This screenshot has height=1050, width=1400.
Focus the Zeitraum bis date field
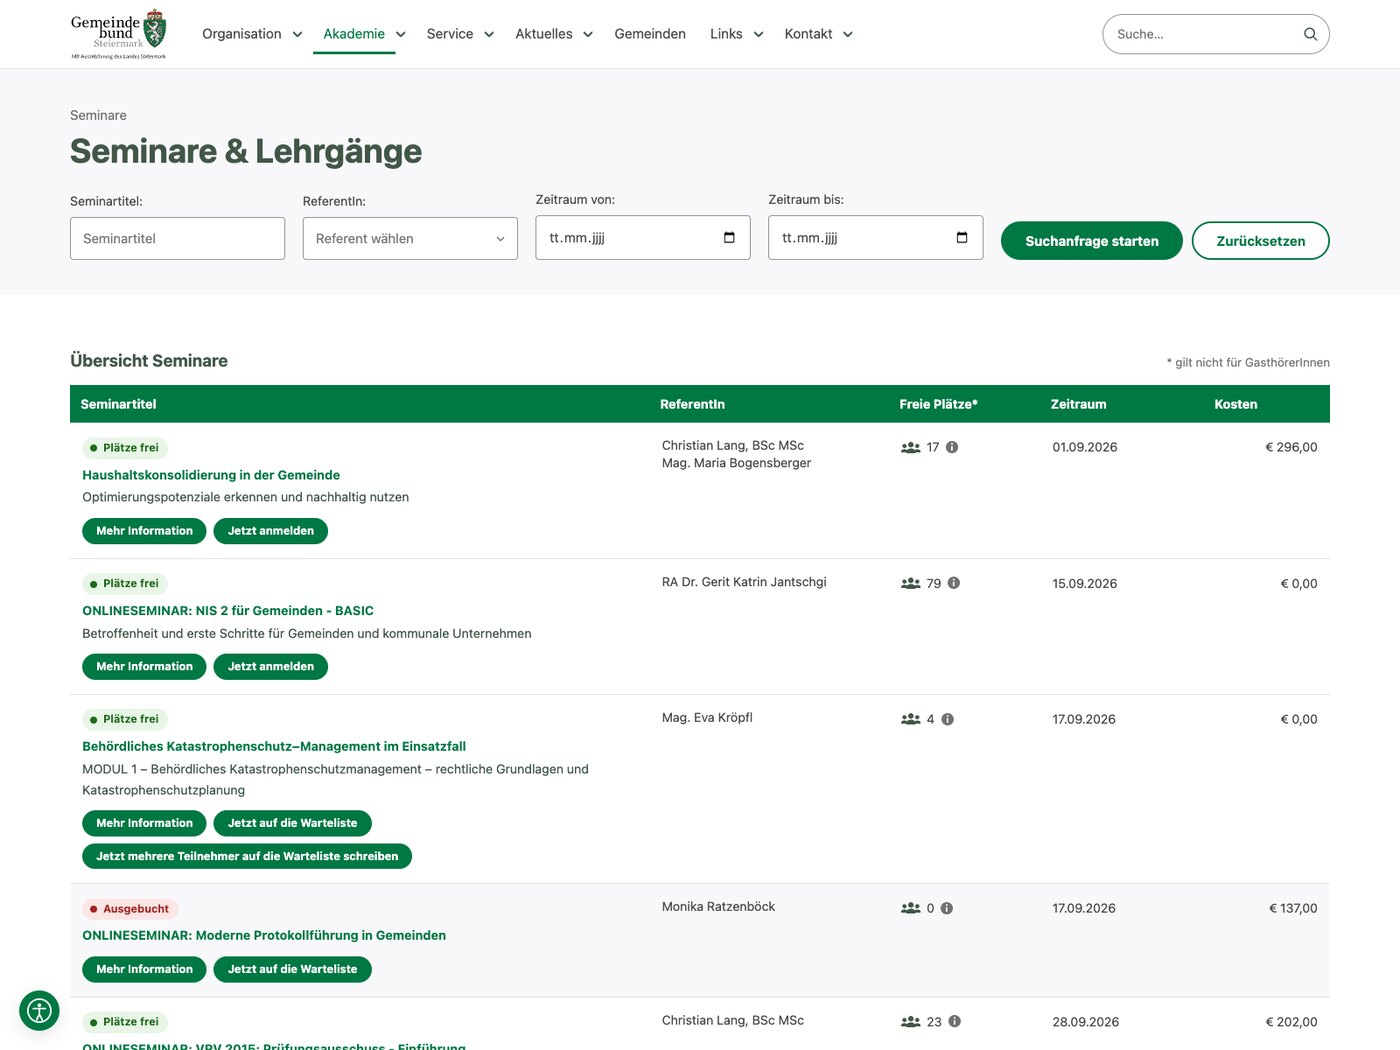tap(875, 238)
